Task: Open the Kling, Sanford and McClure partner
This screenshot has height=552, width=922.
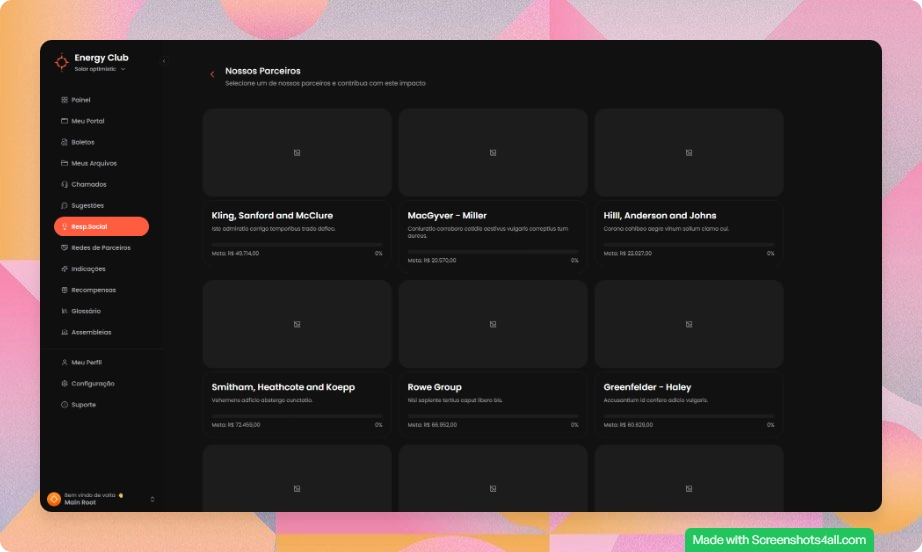Action: (272, 215)
